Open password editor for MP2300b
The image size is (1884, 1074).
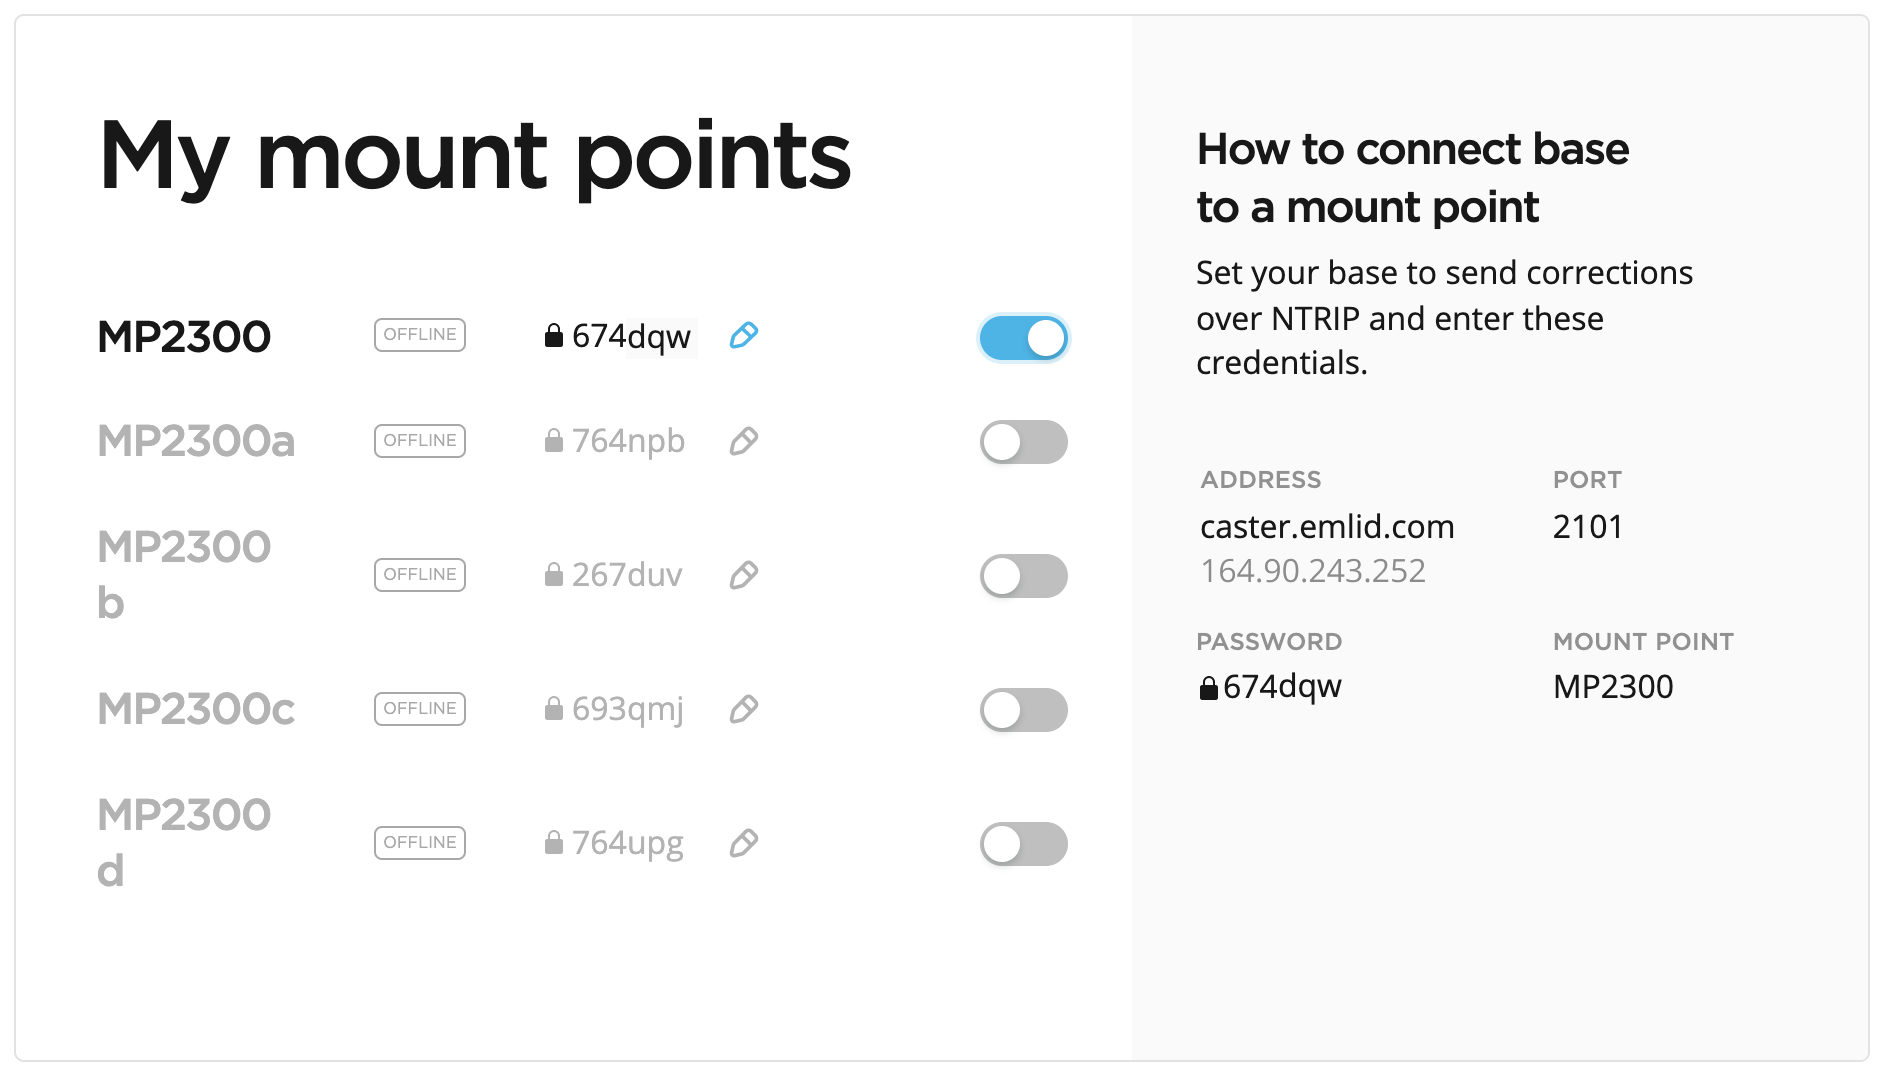743,576
